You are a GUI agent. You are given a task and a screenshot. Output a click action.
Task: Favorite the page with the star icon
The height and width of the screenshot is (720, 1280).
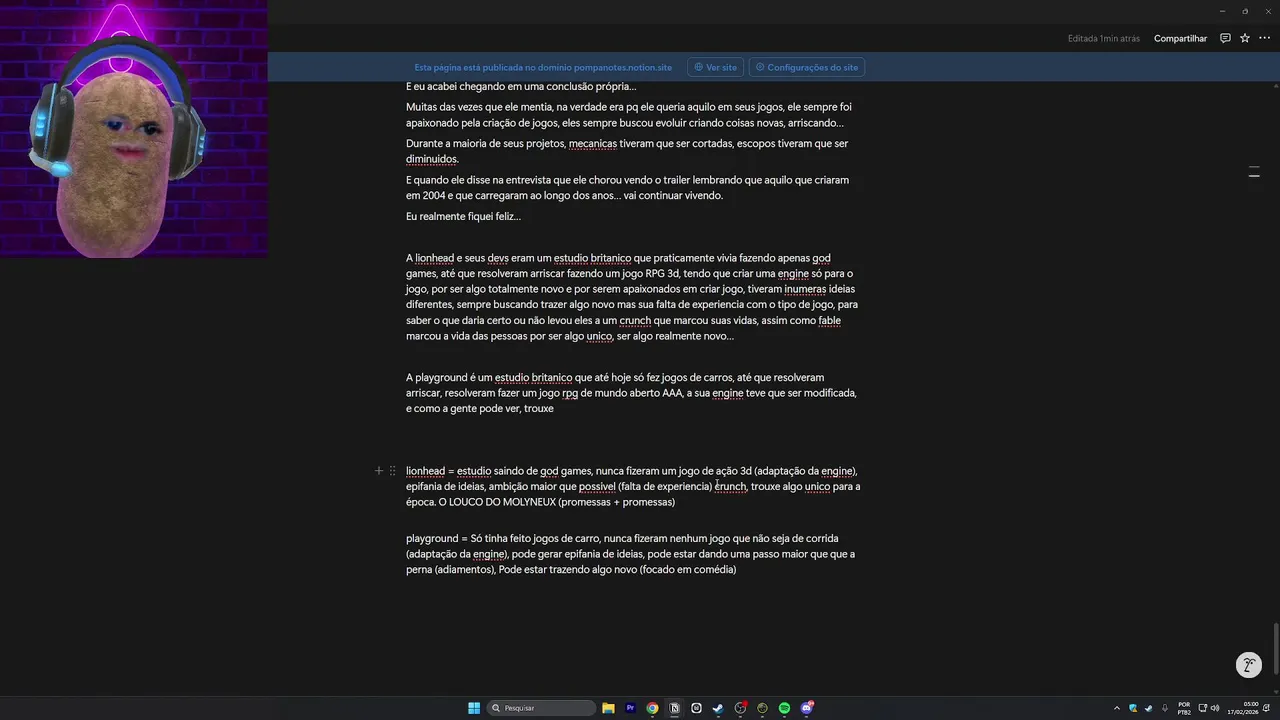1244,38
